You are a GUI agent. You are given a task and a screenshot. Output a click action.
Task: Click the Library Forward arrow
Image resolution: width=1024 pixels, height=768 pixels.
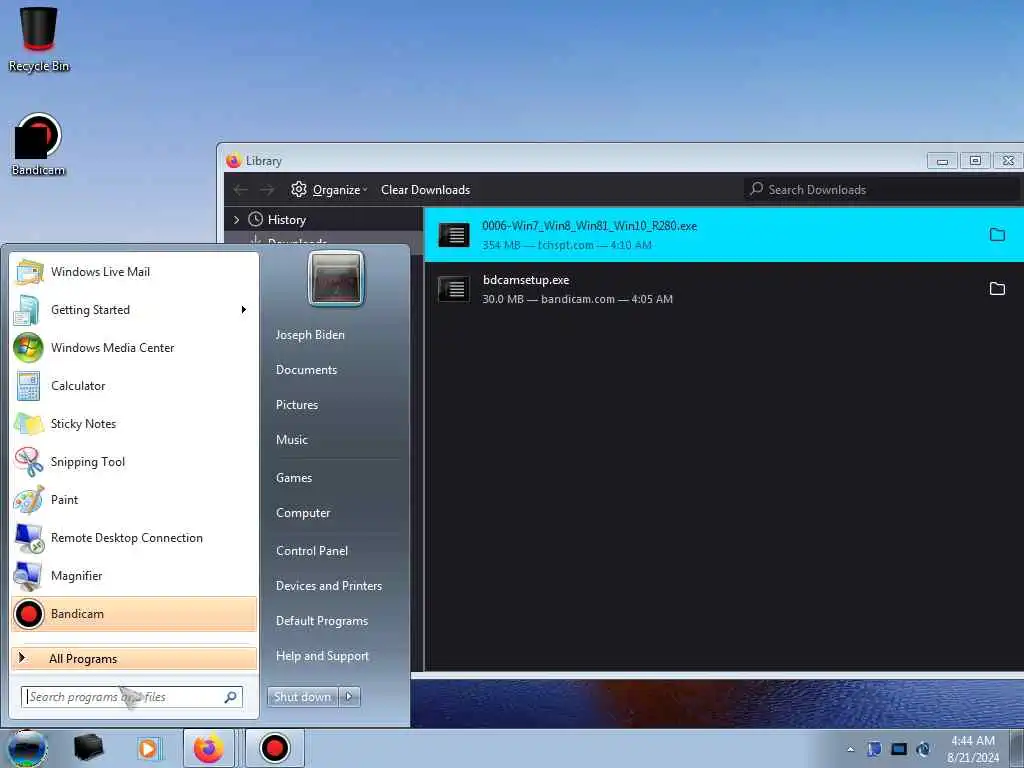[267, 190]
